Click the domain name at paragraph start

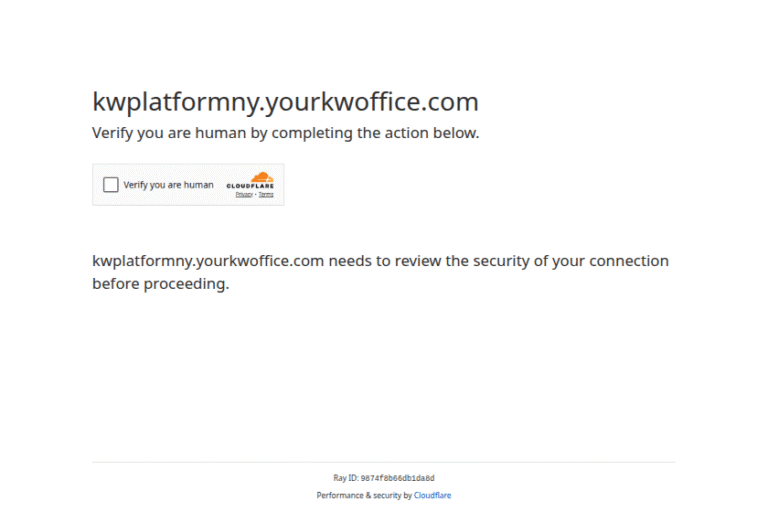pos(208,261)
